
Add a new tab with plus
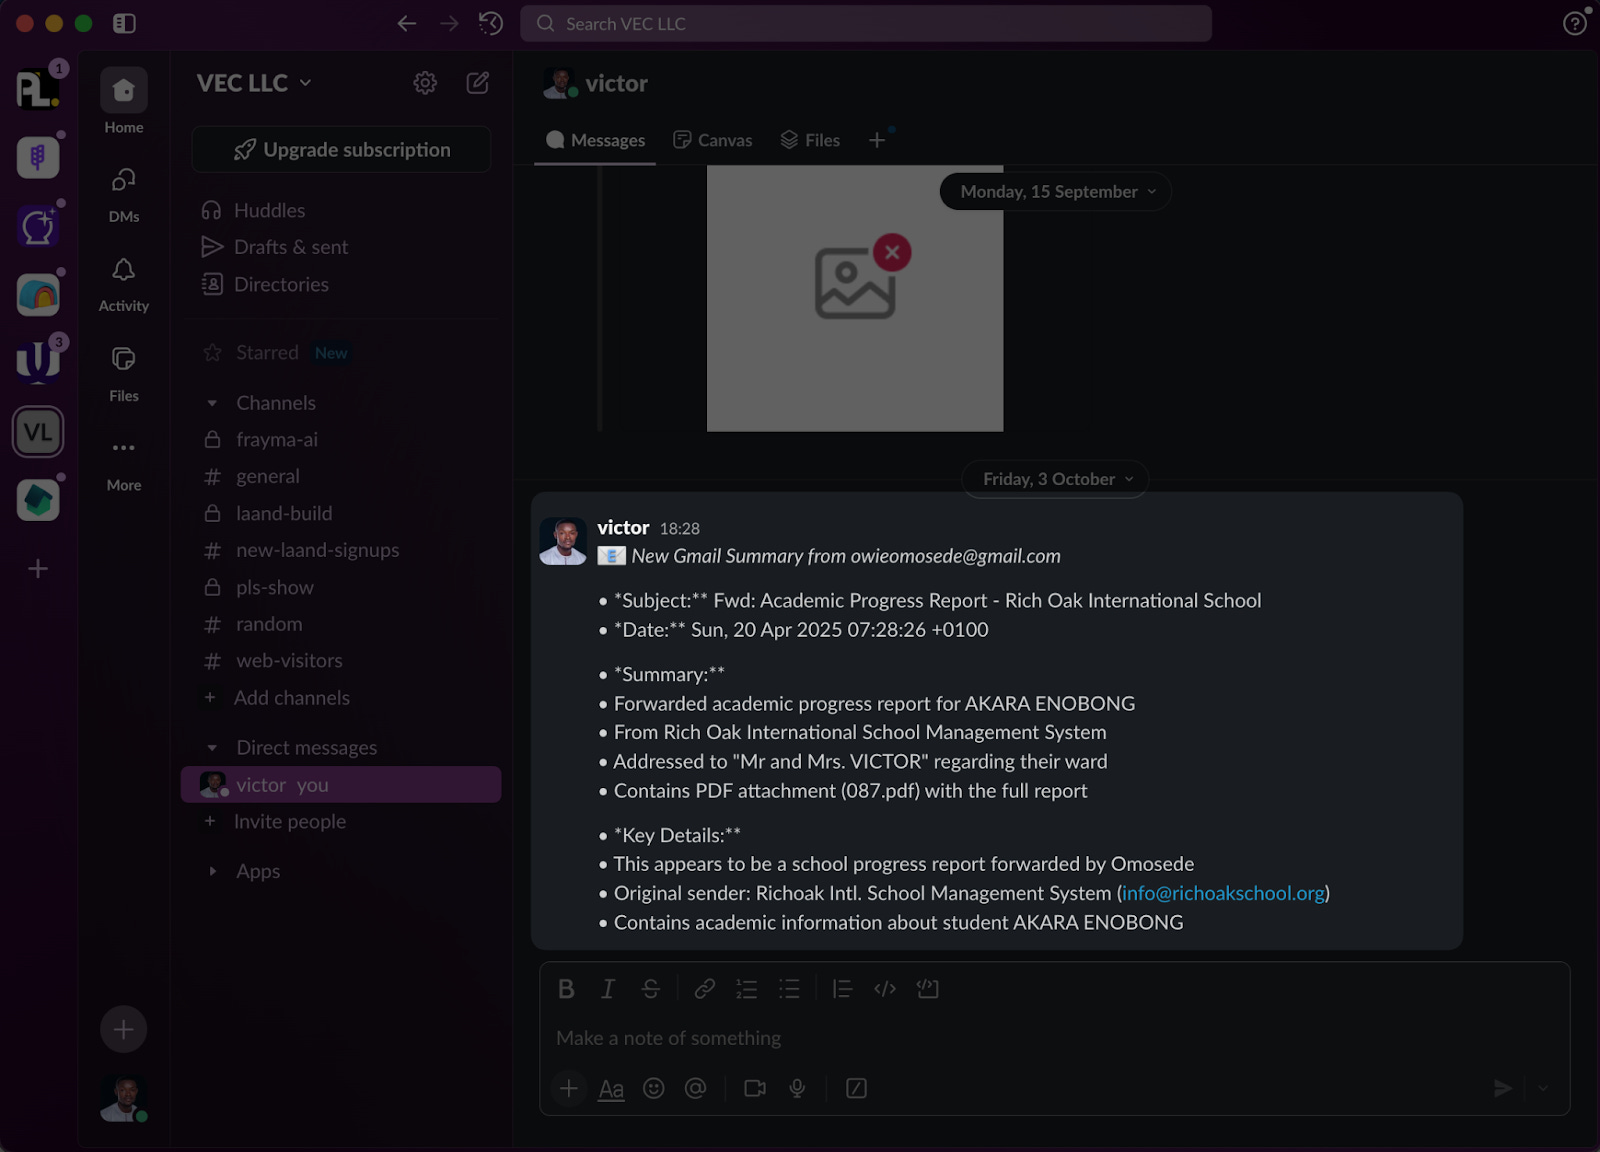877,140
